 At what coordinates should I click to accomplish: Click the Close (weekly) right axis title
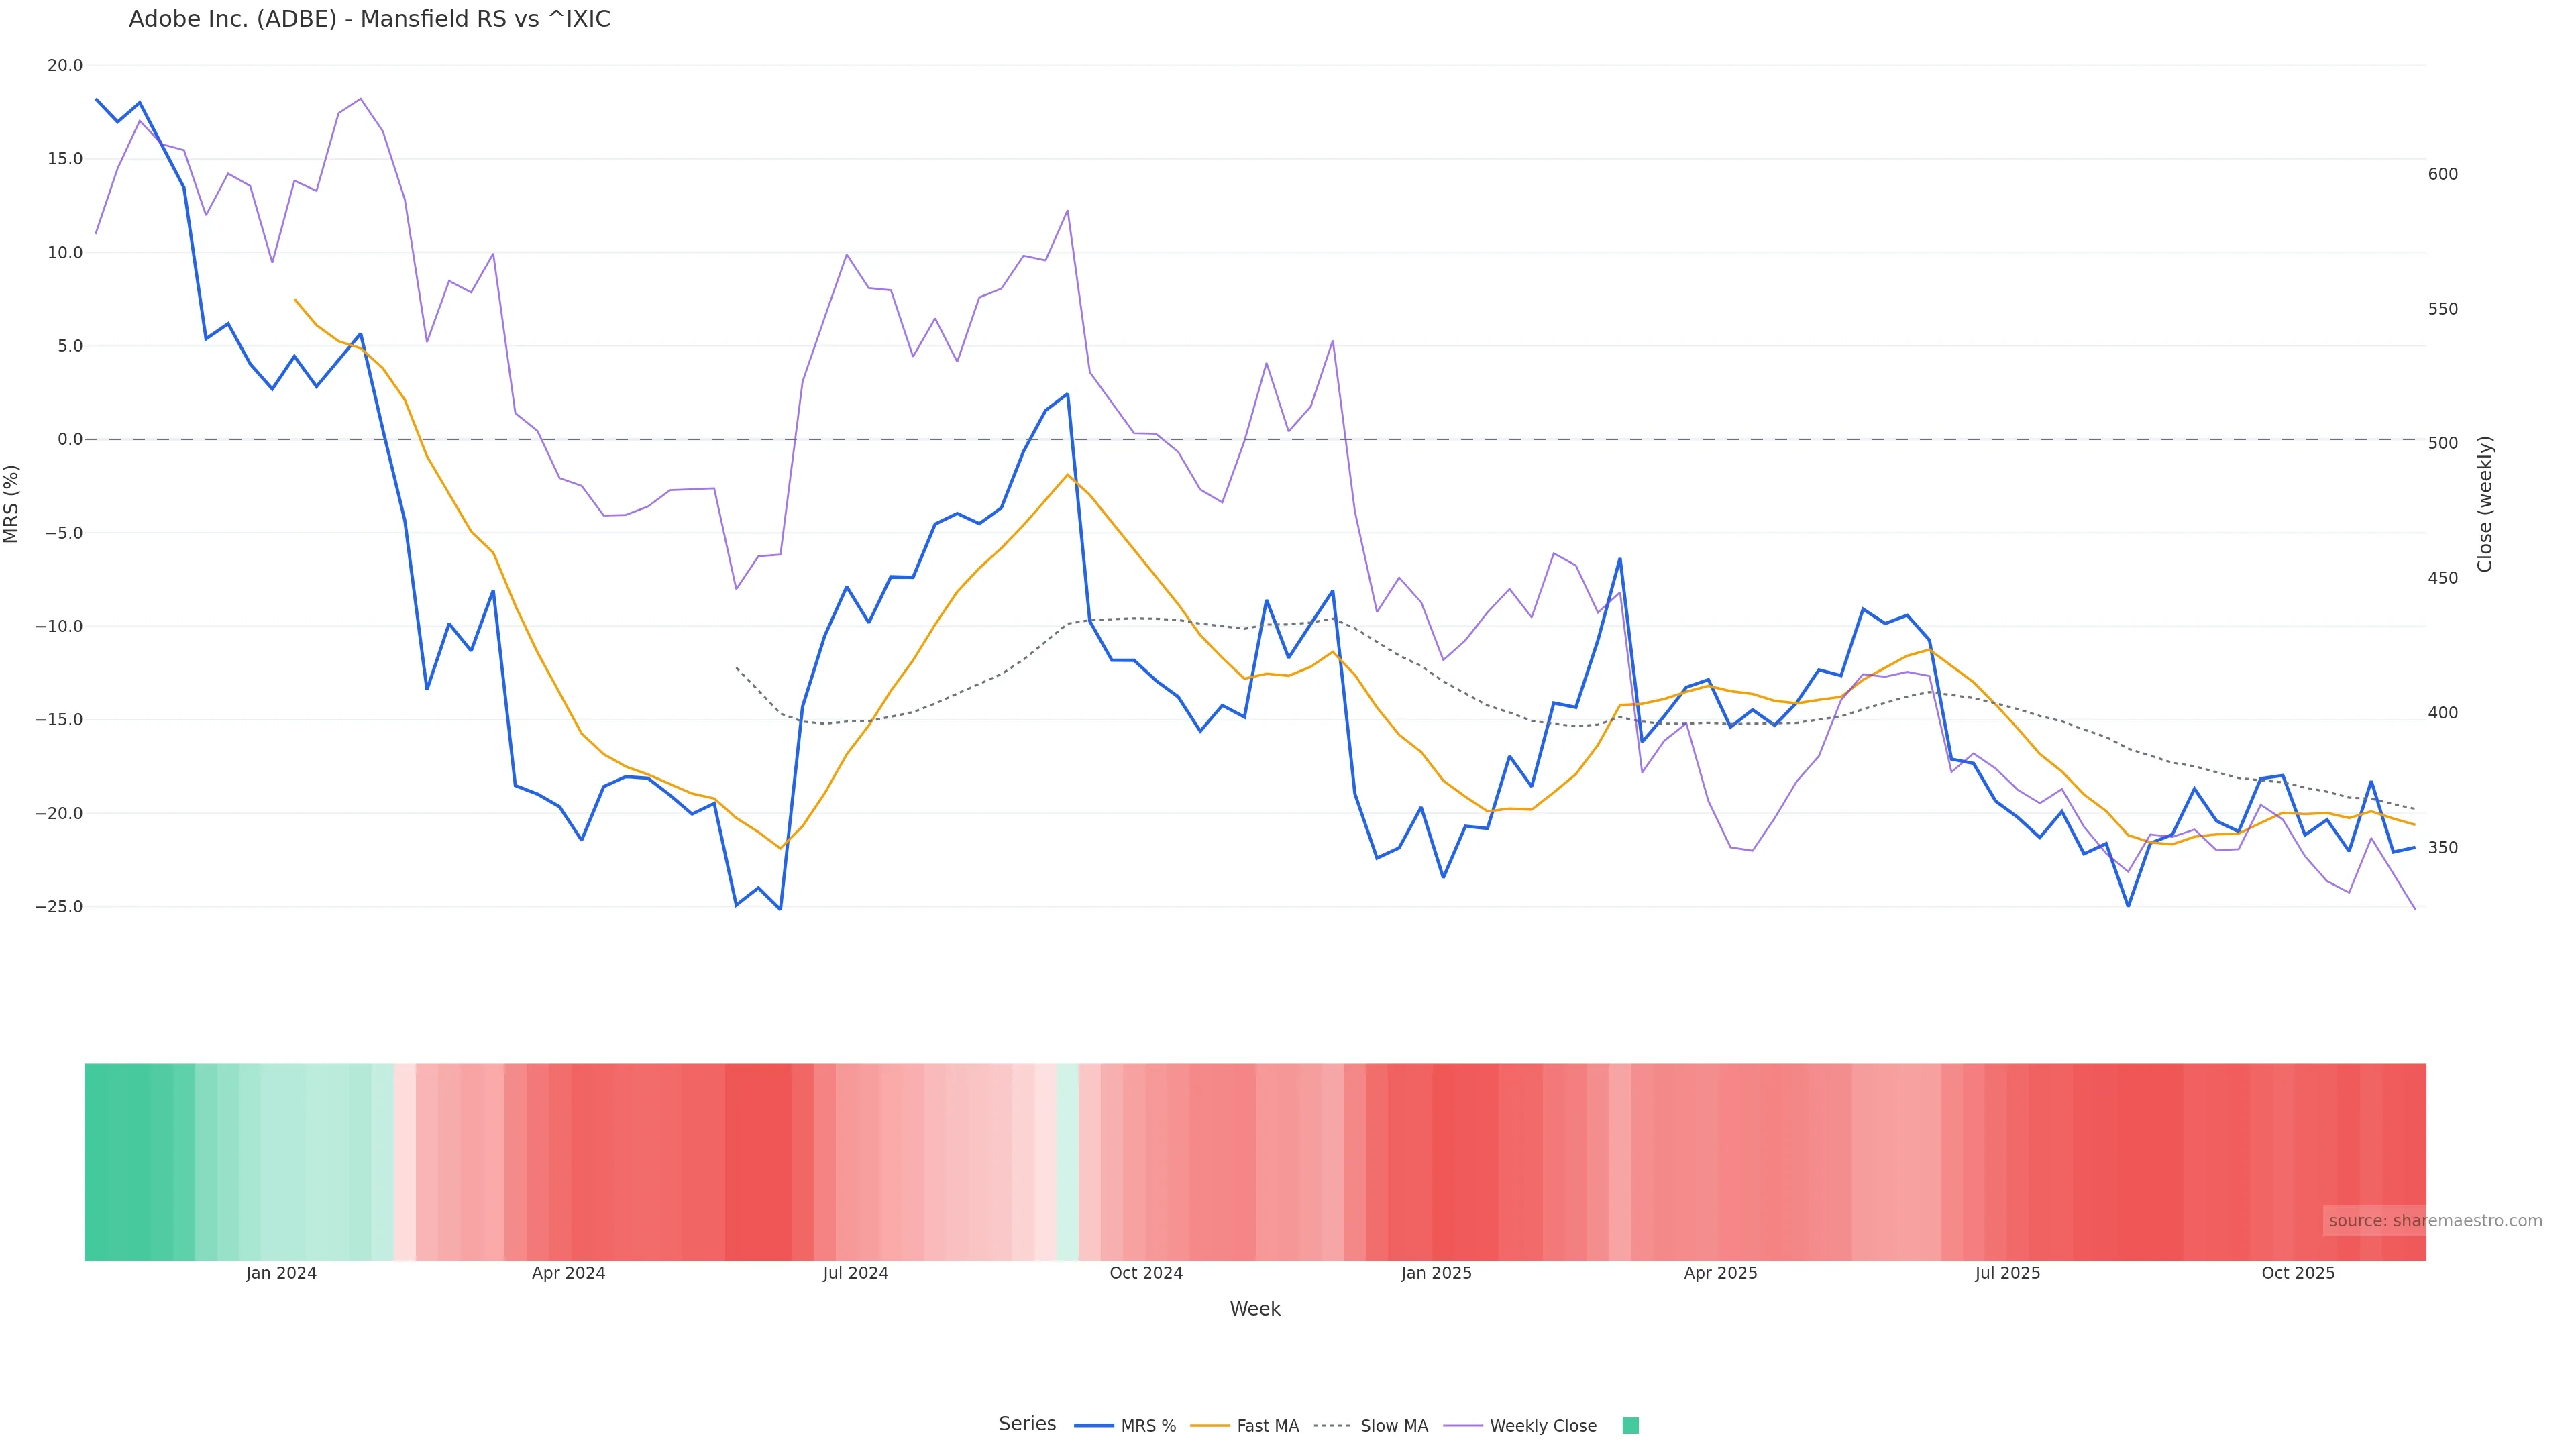click(2485, 503)
